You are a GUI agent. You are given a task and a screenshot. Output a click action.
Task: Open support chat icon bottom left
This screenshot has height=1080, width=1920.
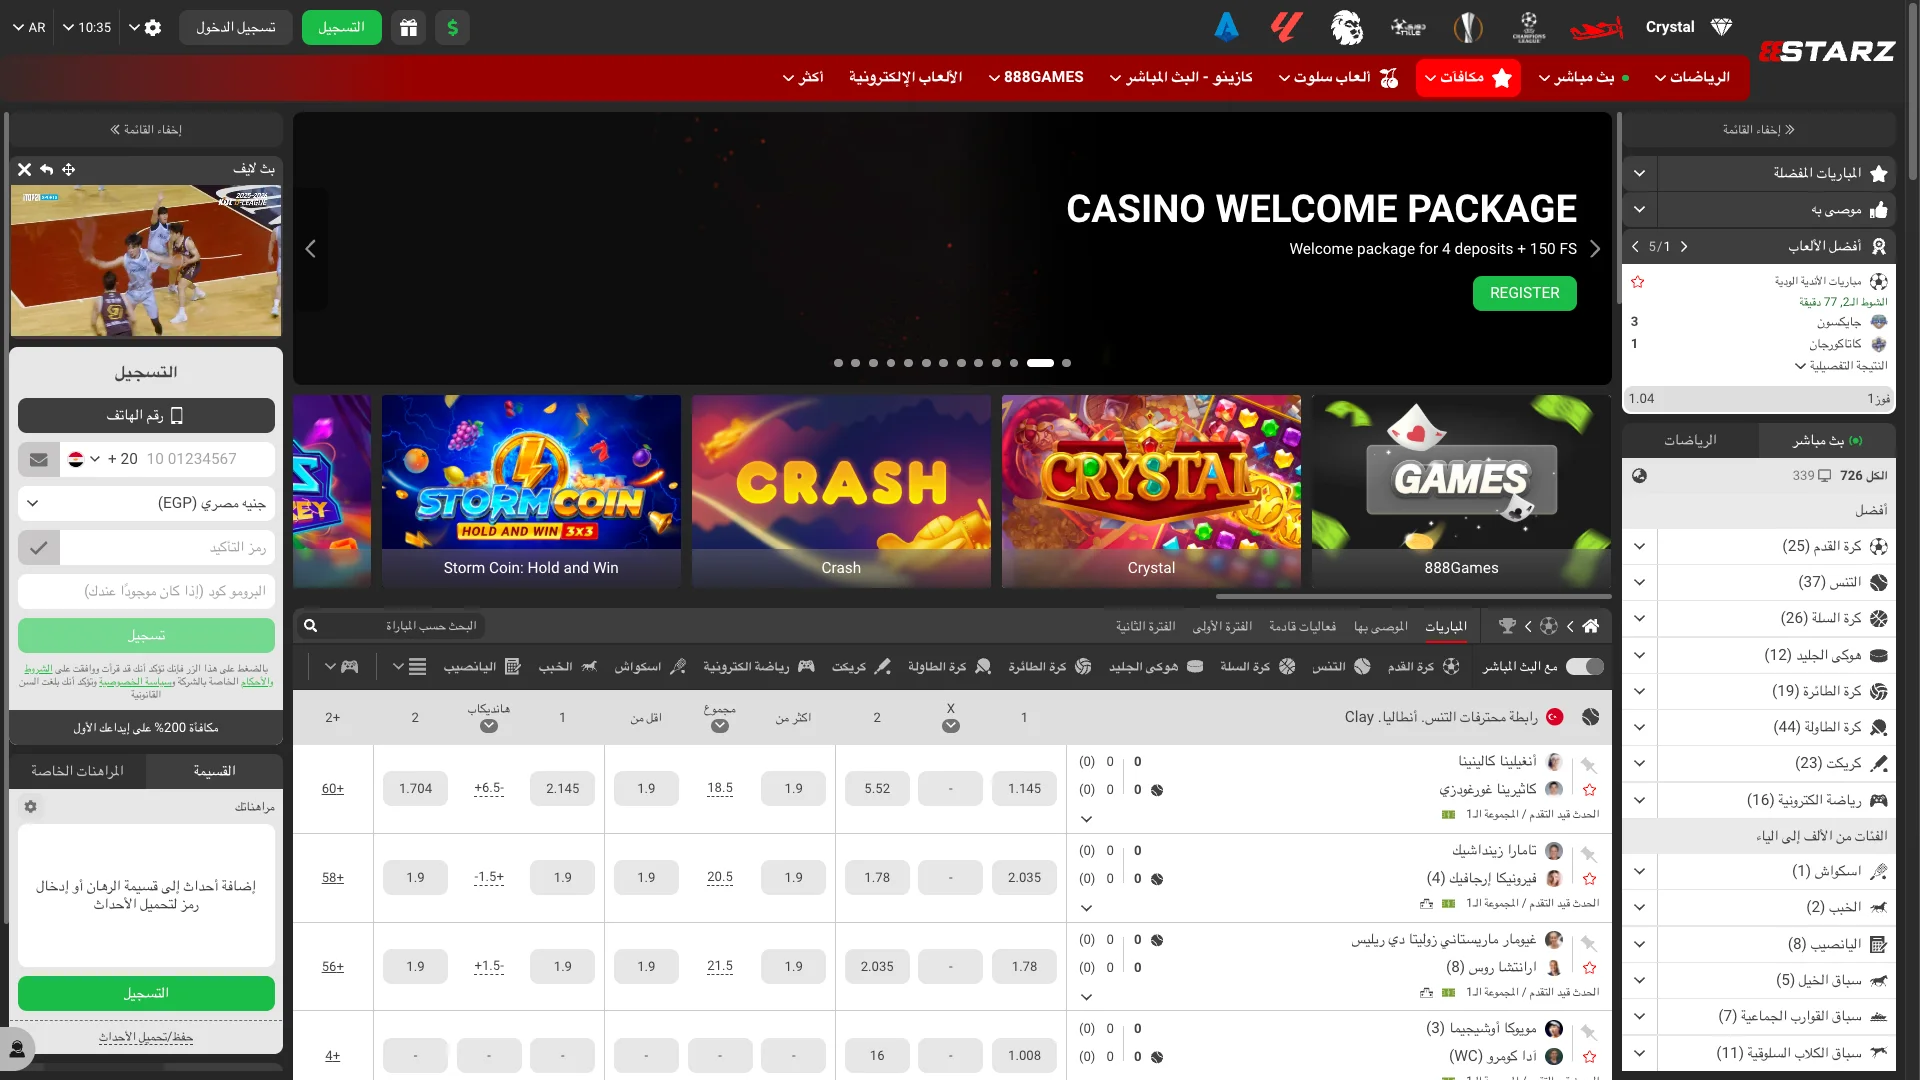coord(17,1049)
